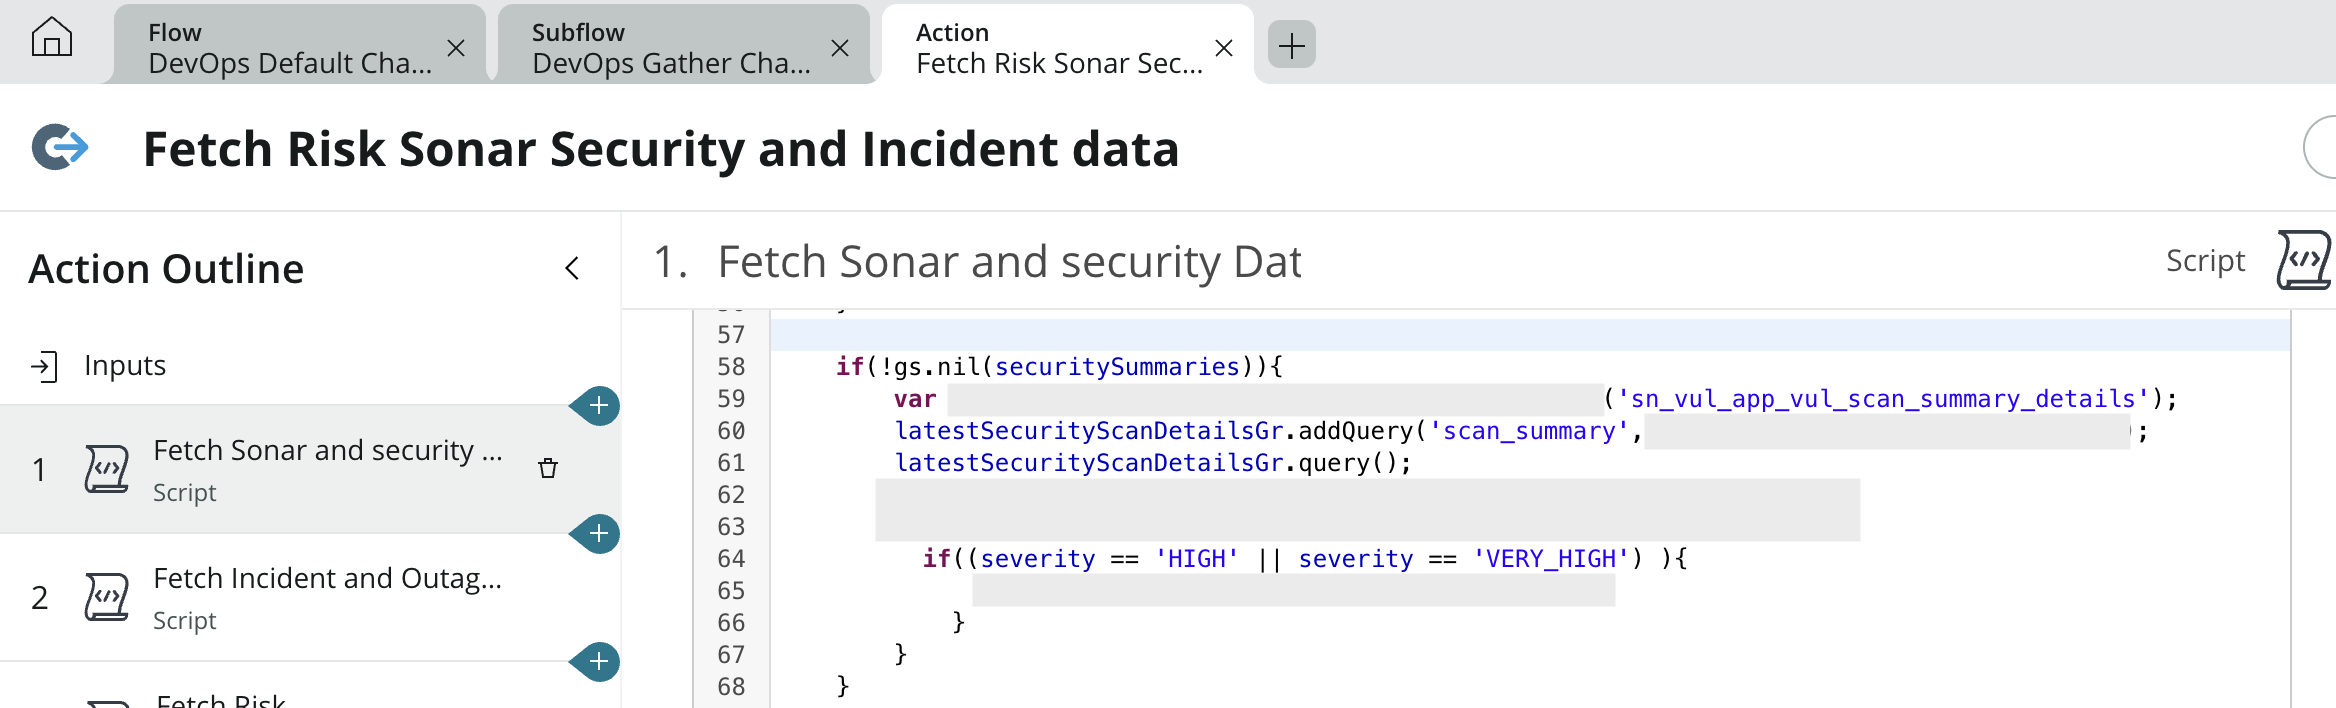
Task: Click 'sn_vul_app_vul_scan_summary_details' string on line 59
Action: [1883, 399]
